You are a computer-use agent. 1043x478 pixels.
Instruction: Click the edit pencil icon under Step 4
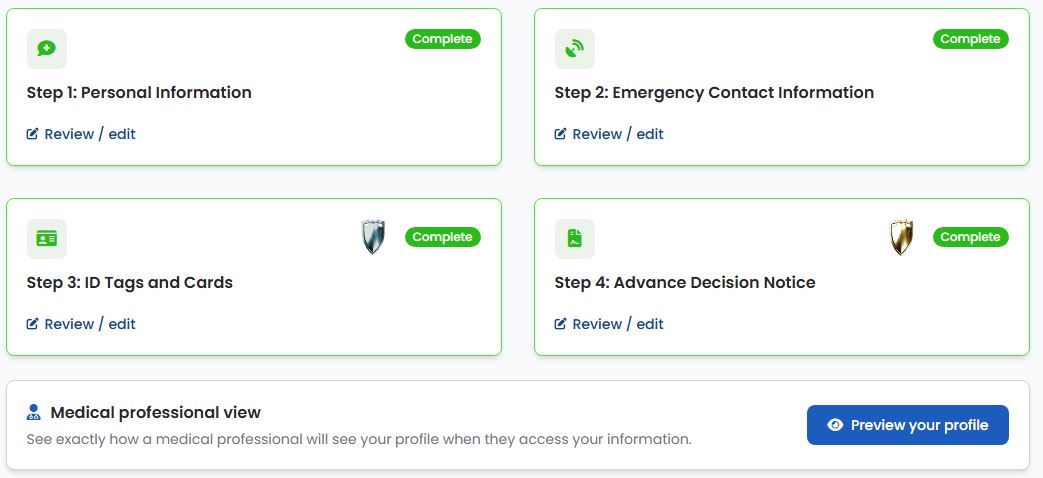[560, 324]
